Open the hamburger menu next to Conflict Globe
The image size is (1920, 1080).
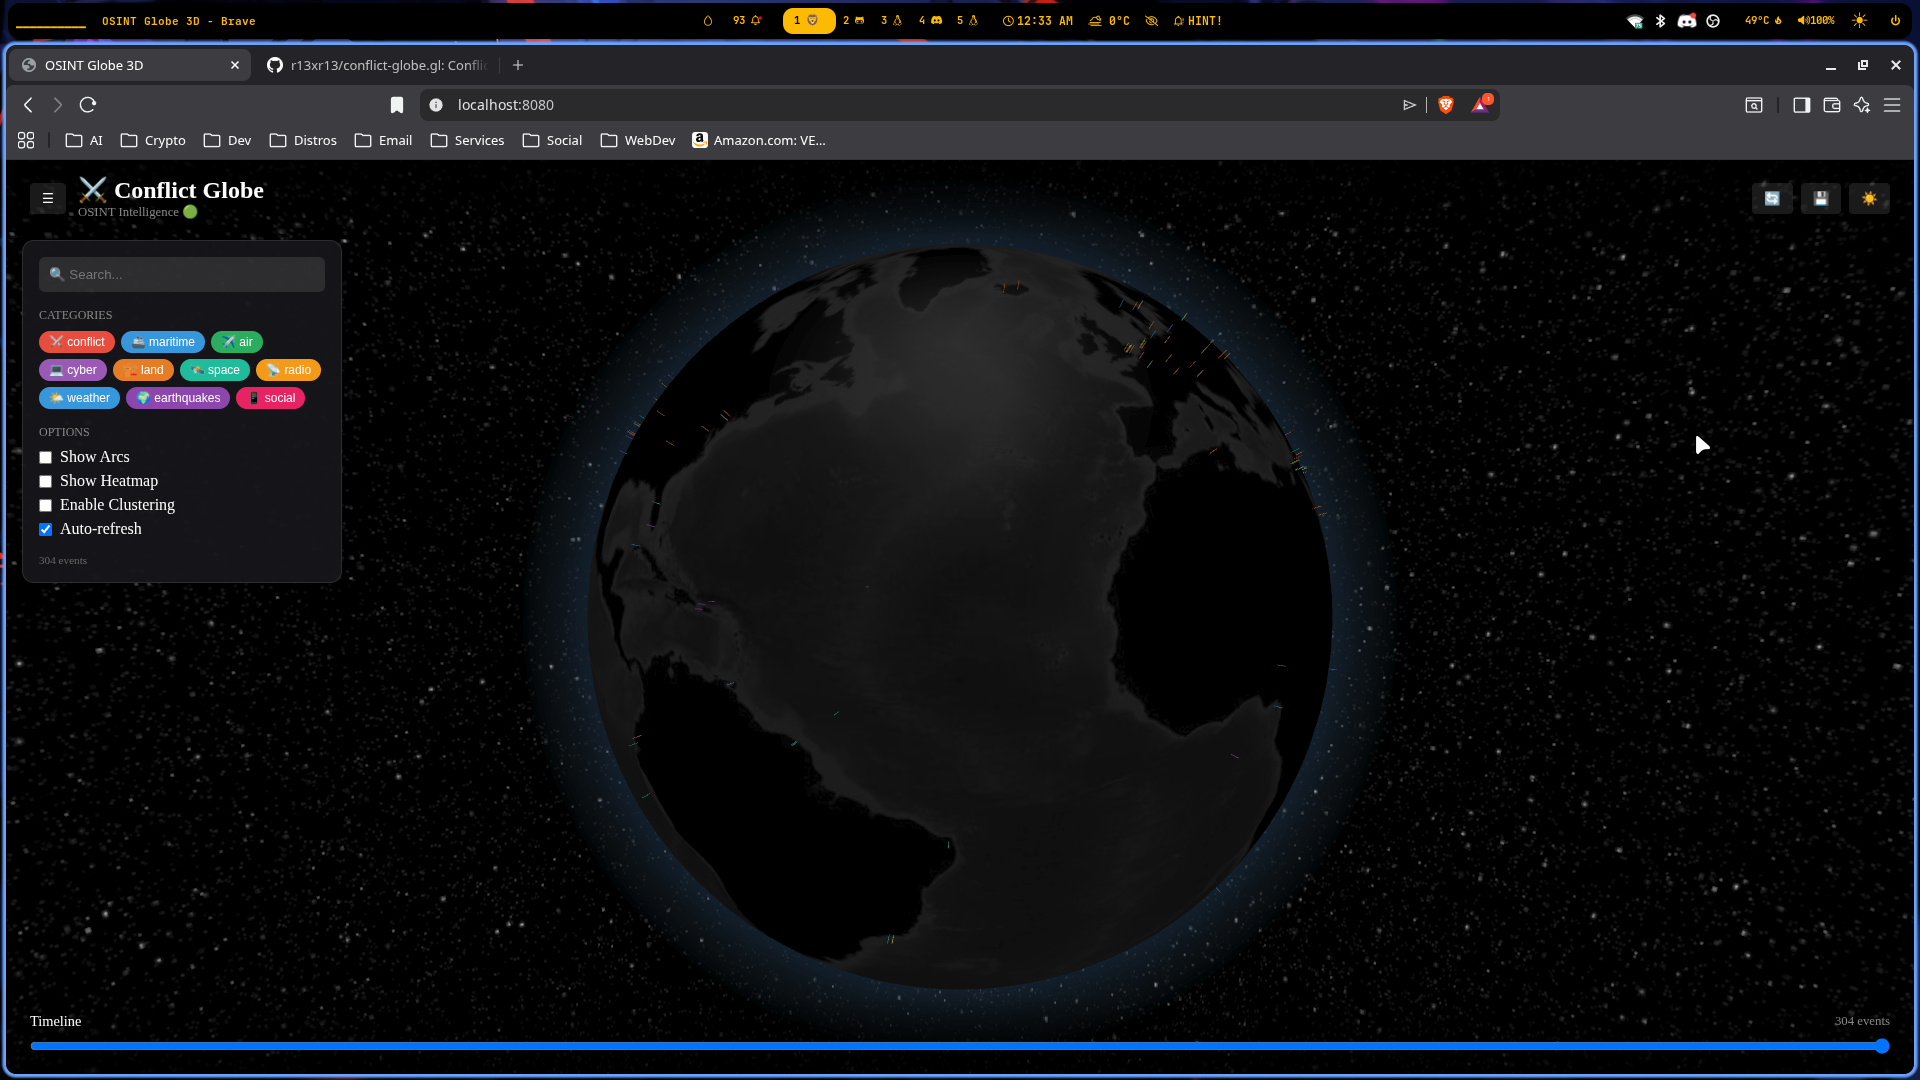pyautogui.click(x=46, y=198)
